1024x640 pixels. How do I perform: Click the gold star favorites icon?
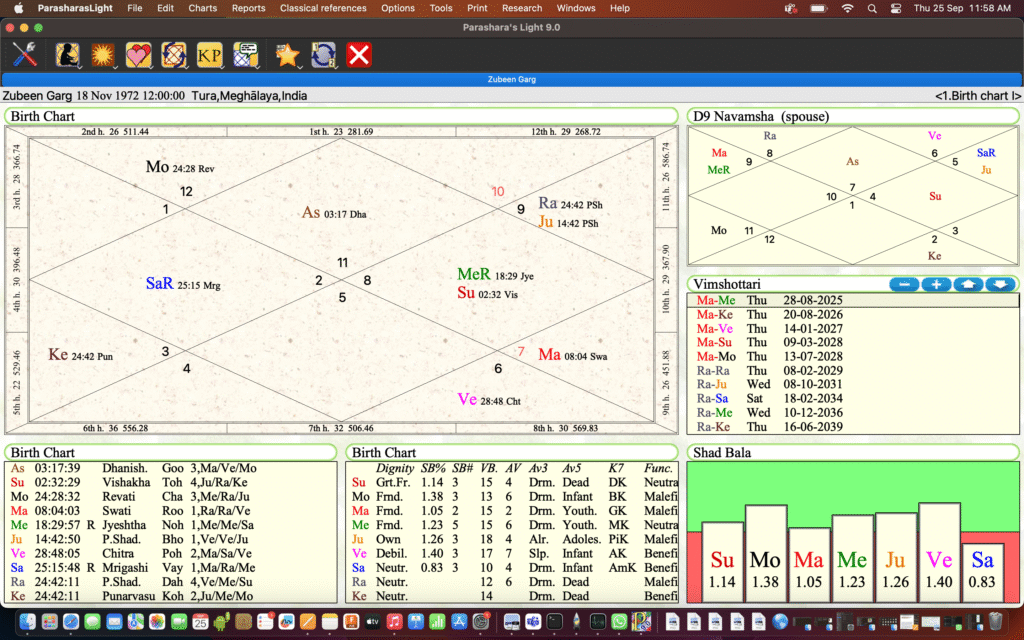tap(288, 54)
